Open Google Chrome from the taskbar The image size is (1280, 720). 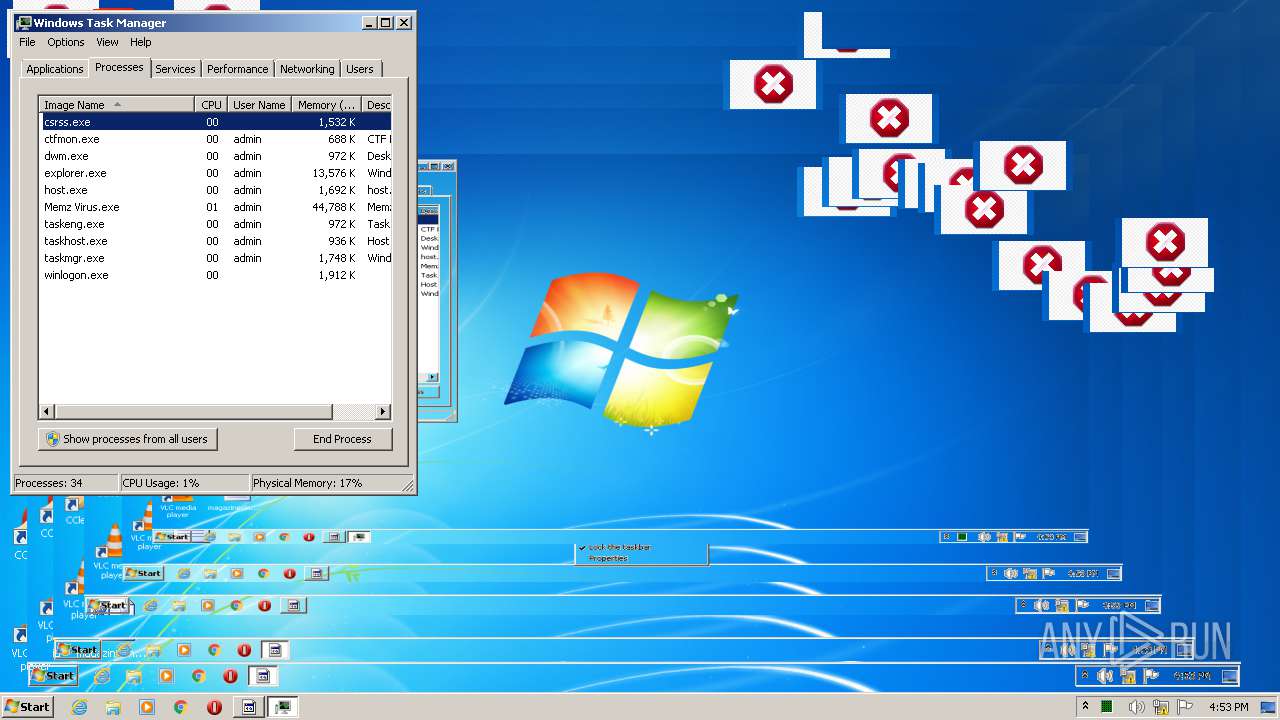(x=181, y=706)
